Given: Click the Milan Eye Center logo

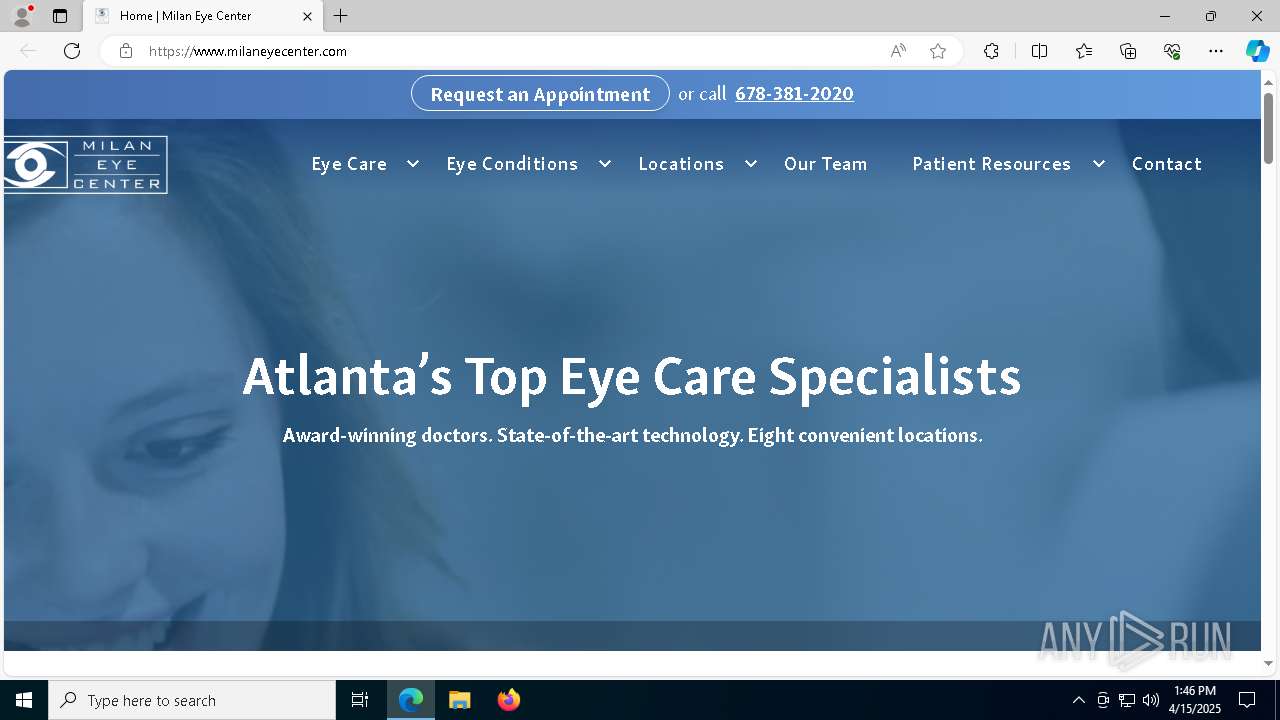Looking at the screenshot, I should click(85, 165).
